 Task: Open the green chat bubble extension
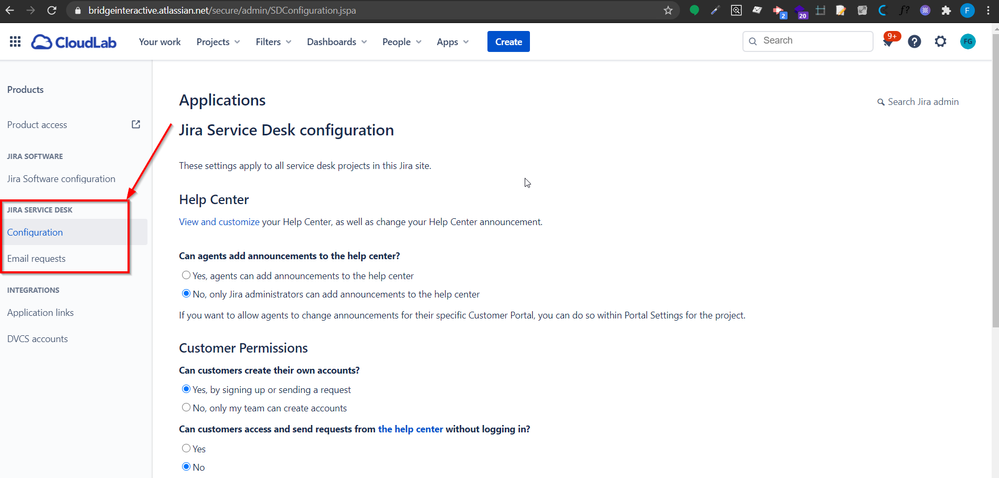(694, 10)
